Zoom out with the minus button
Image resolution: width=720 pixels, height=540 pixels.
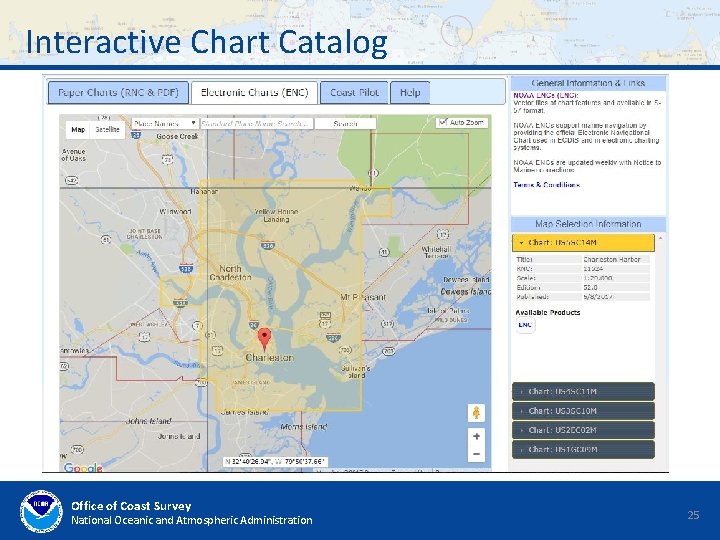476,454
